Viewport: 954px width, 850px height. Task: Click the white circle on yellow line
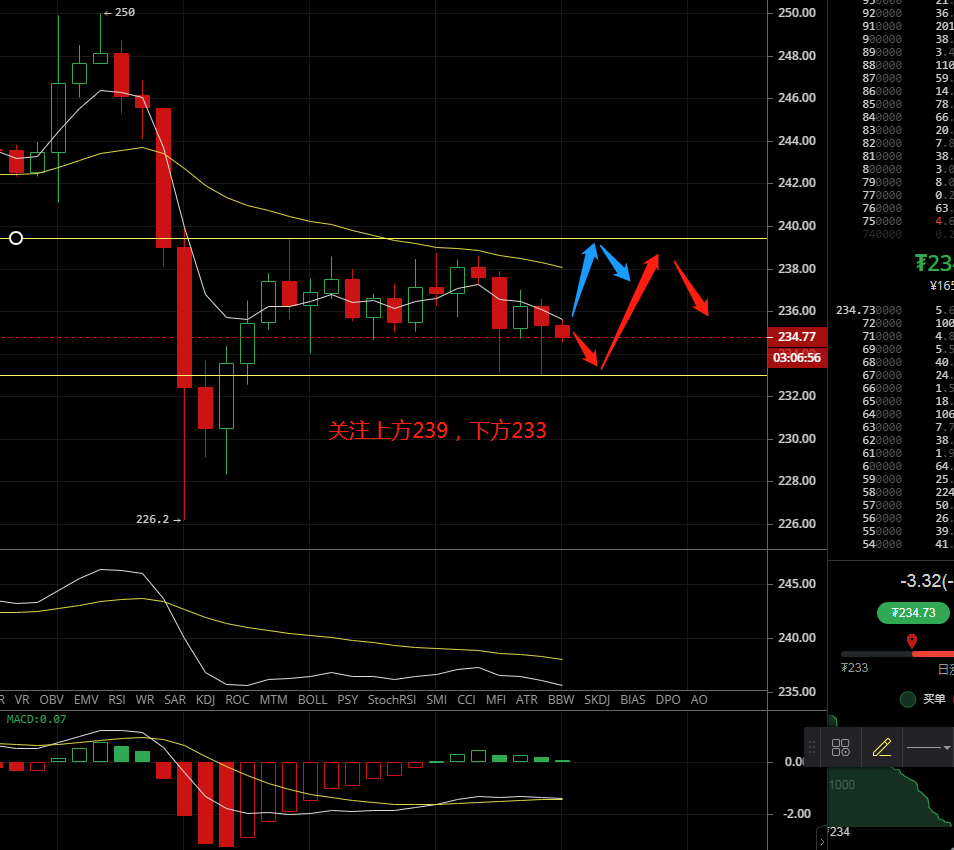16,238
